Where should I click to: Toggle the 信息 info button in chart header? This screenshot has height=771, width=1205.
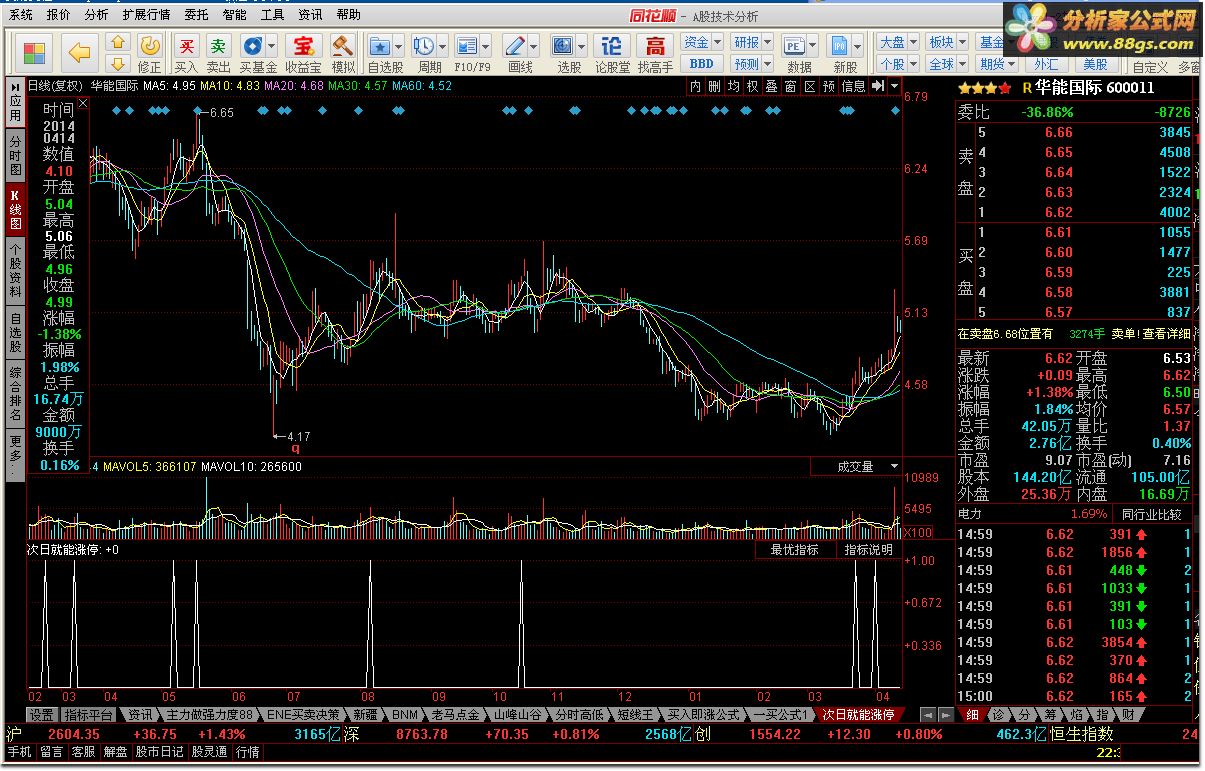(853, 87)
